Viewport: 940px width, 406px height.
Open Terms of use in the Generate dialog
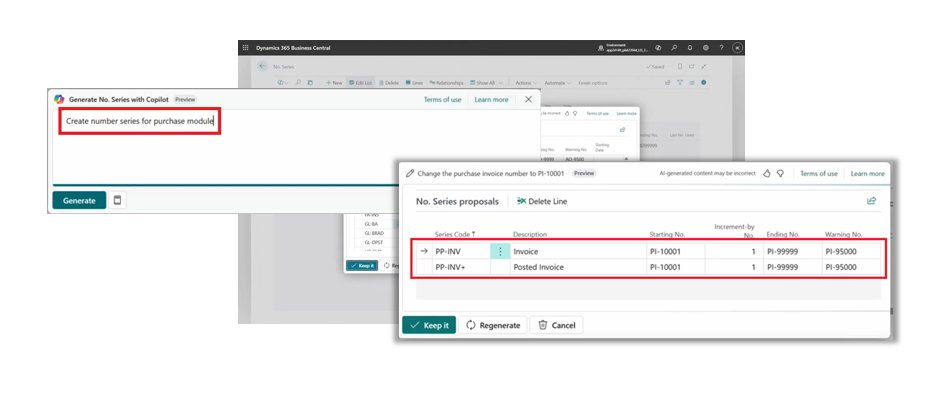click(x=442, y=100)
